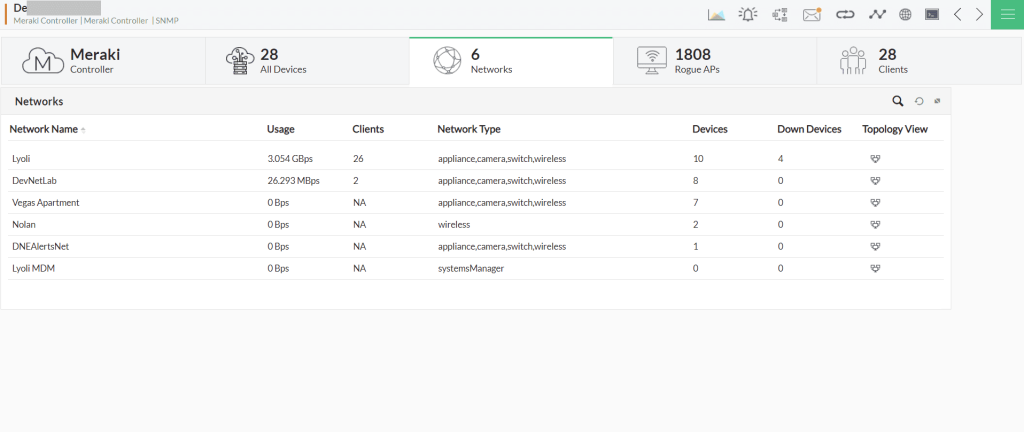Open topology view for Lyoli network
The width and height of the screenshot is (1024, 432).
pos(875,159)
